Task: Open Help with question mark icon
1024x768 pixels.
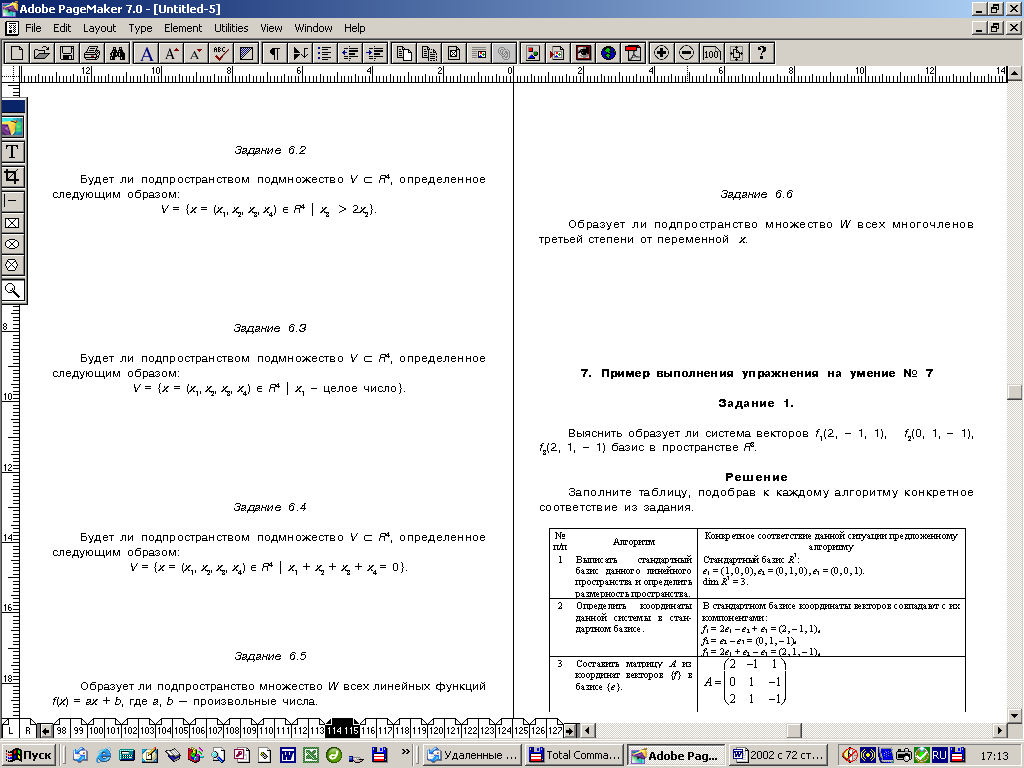Action: click(x=761, y=53)
